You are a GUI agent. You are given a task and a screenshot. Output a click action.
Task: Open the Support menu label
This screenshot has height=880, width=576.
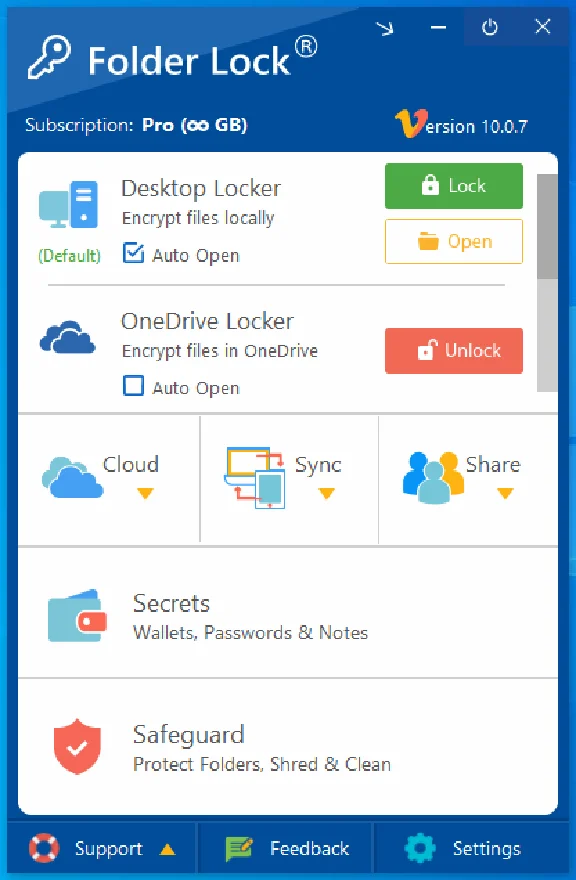[x=109, y=849]
